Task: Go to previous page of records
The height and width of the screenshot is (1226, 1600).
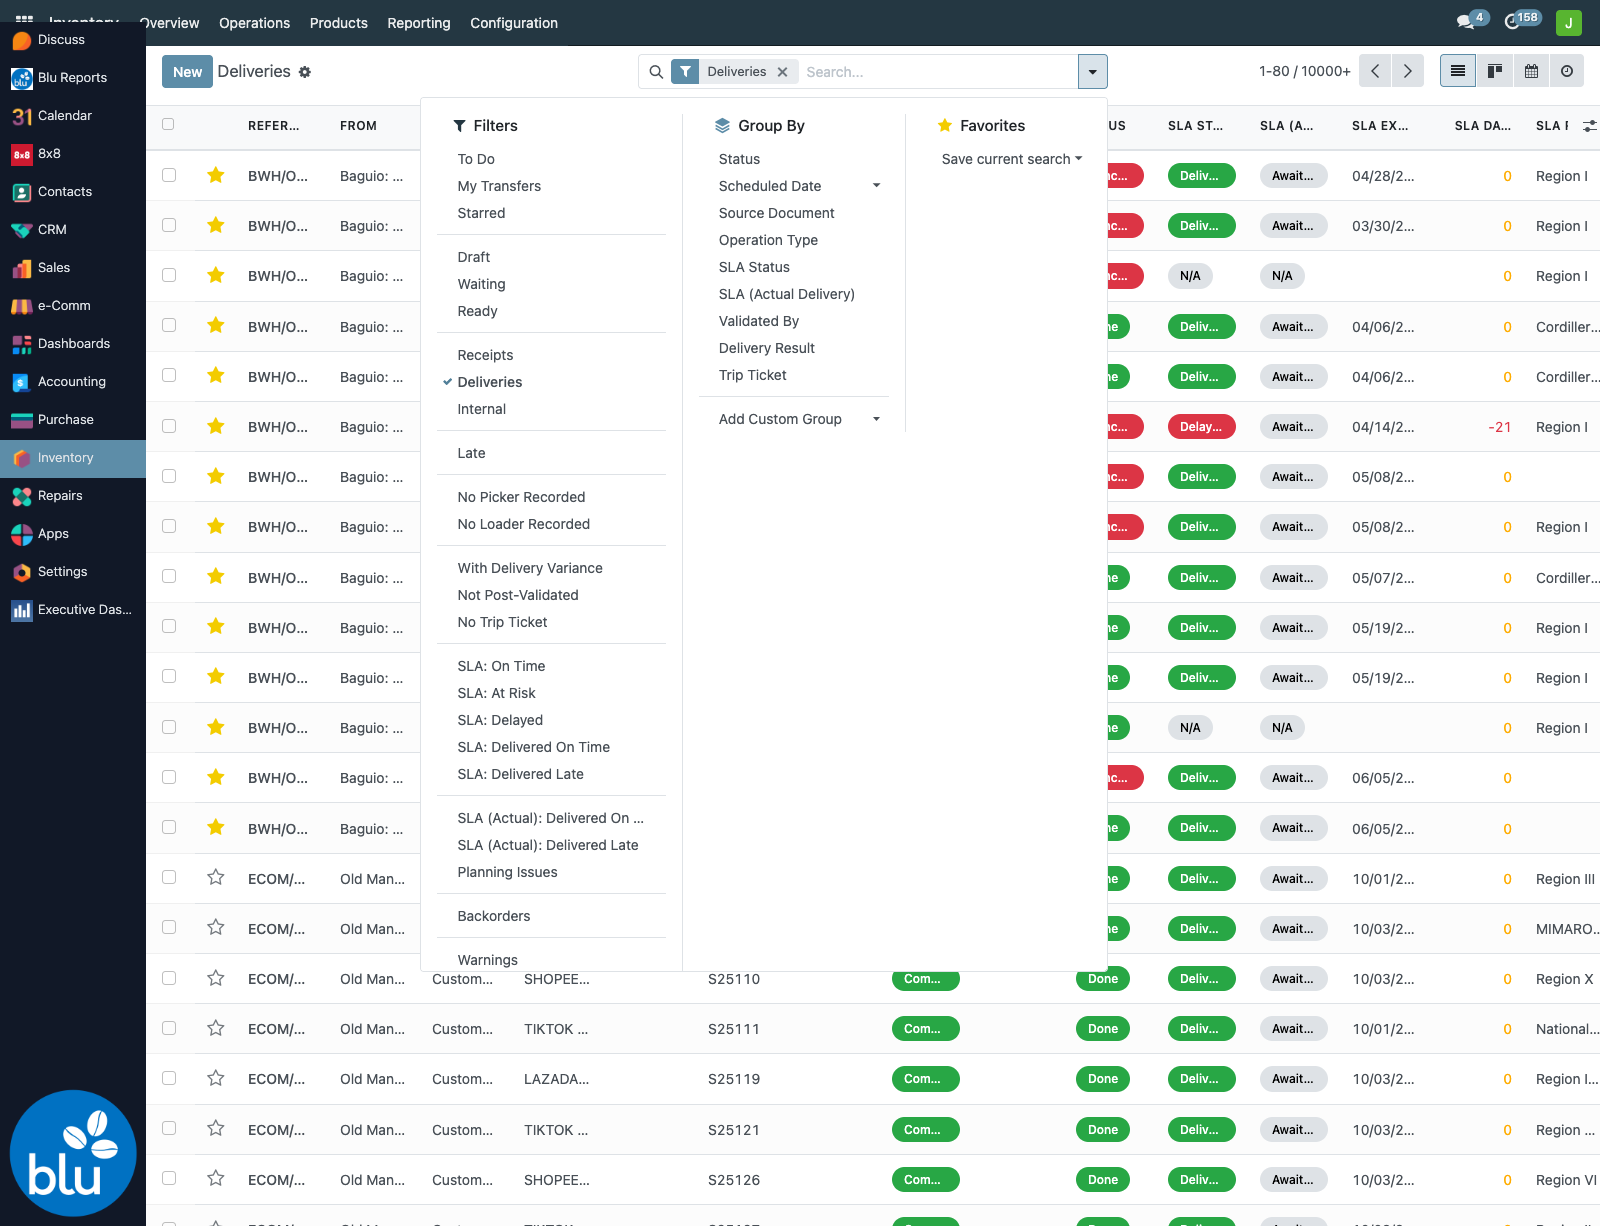Action: 1375,71
